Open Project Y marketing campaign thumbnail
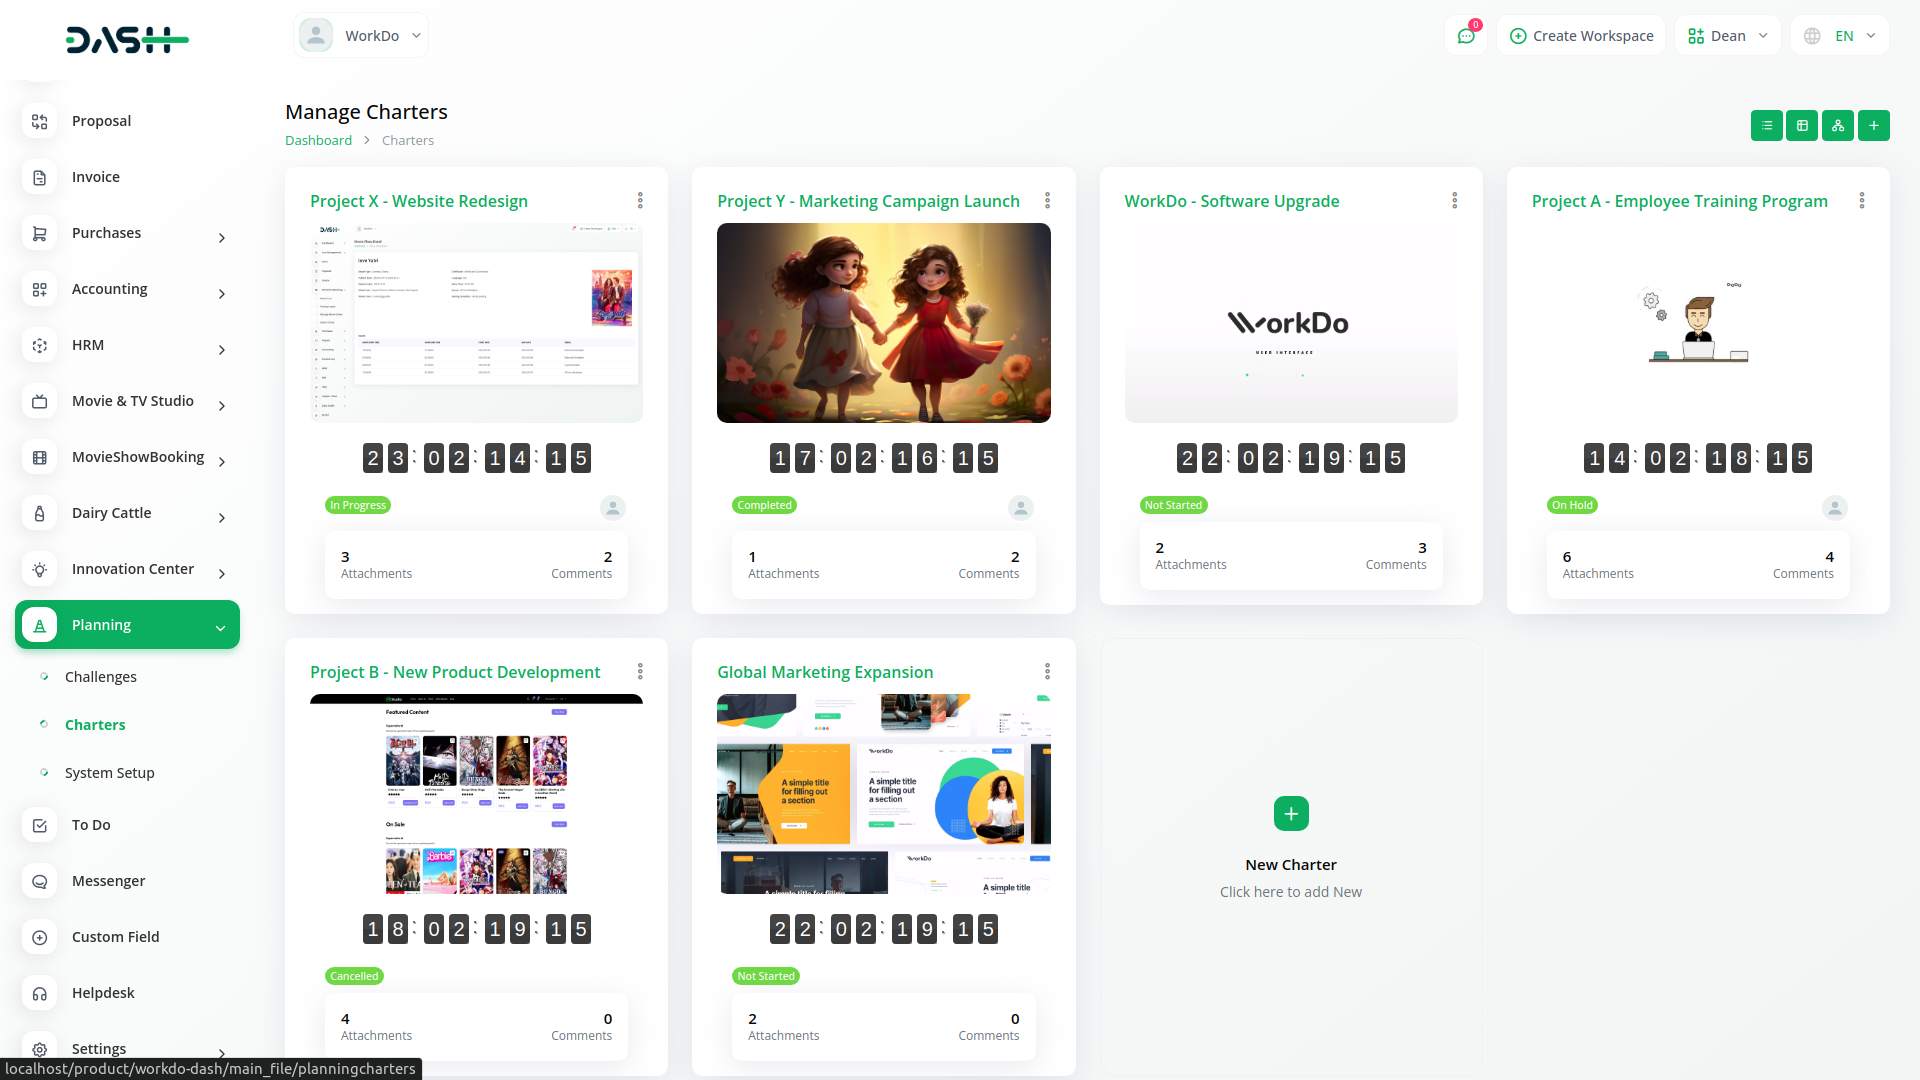The width and height of the screenshot is (1920, 1080). [883, 323]
